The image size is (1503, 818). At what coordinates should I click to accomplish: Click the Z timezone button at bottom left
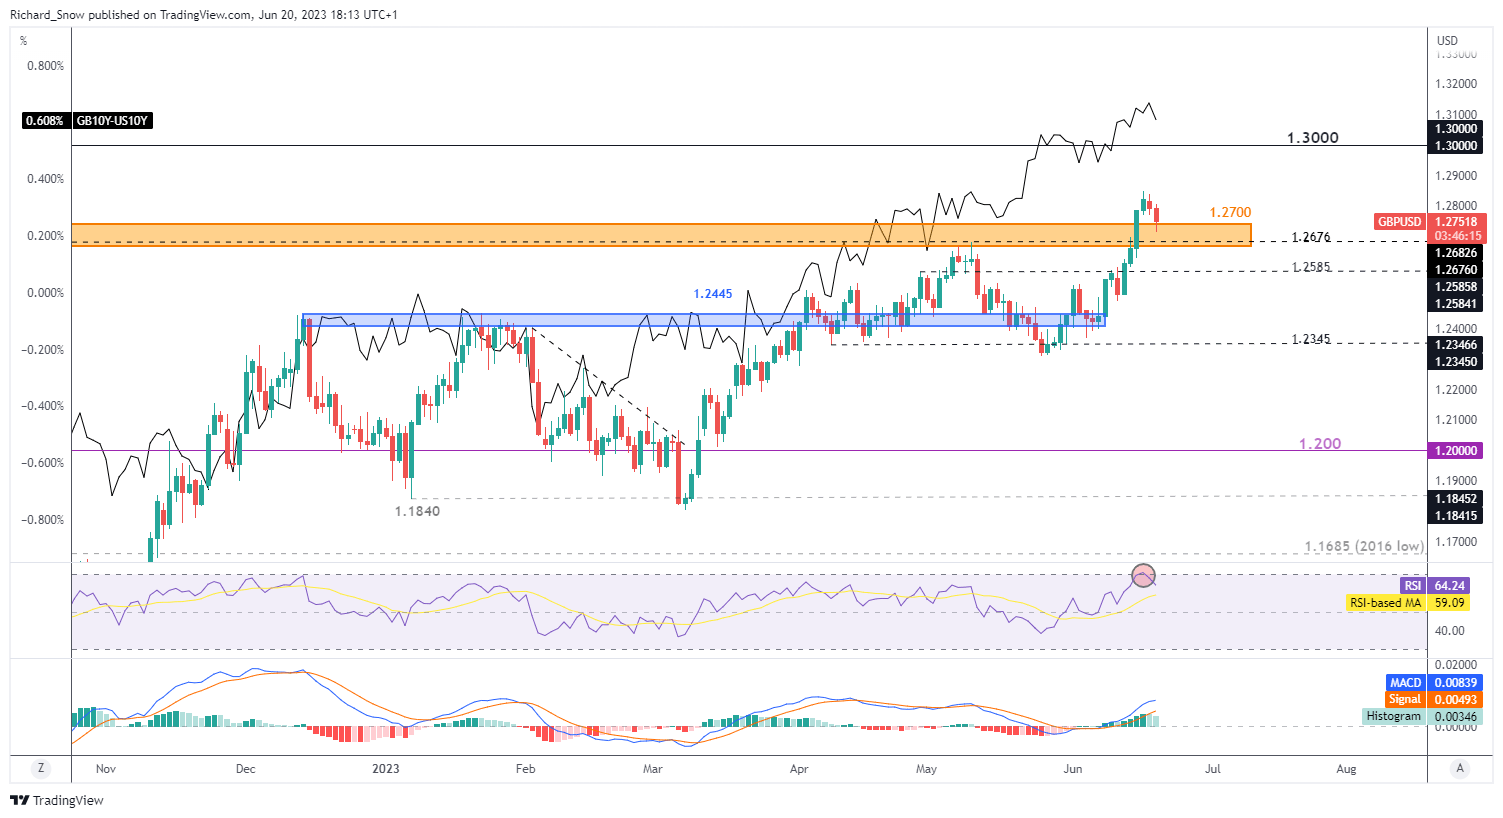(41, 768)
